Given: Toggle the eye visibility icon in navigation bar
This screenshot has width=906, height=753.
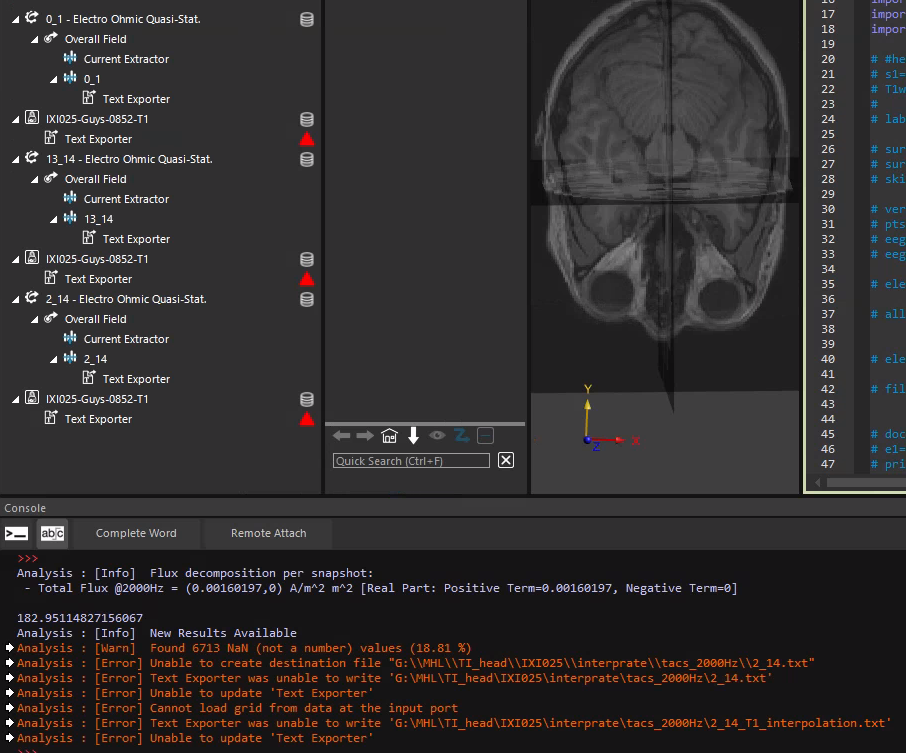Looking at the screenshot, I should tap(437, 435).
